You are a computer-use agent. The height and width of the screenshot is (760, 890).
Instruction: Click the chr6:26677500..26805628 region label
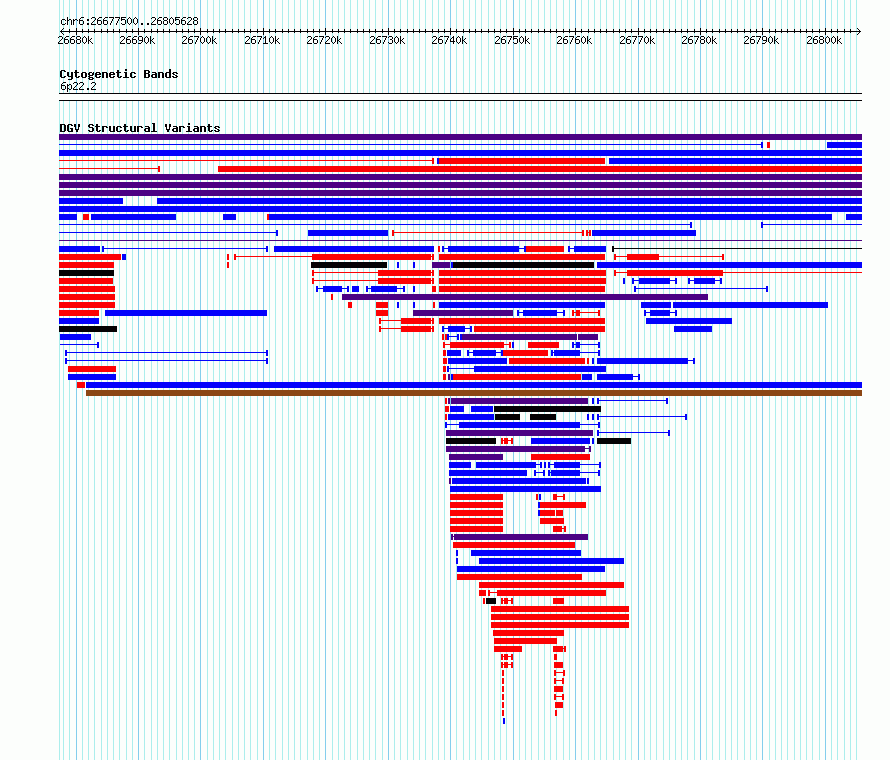[129, 21]
